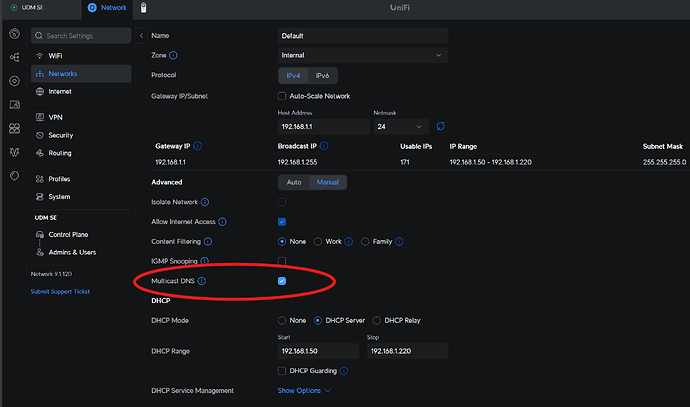
Task: Open Networks settings
Action: 81,73
